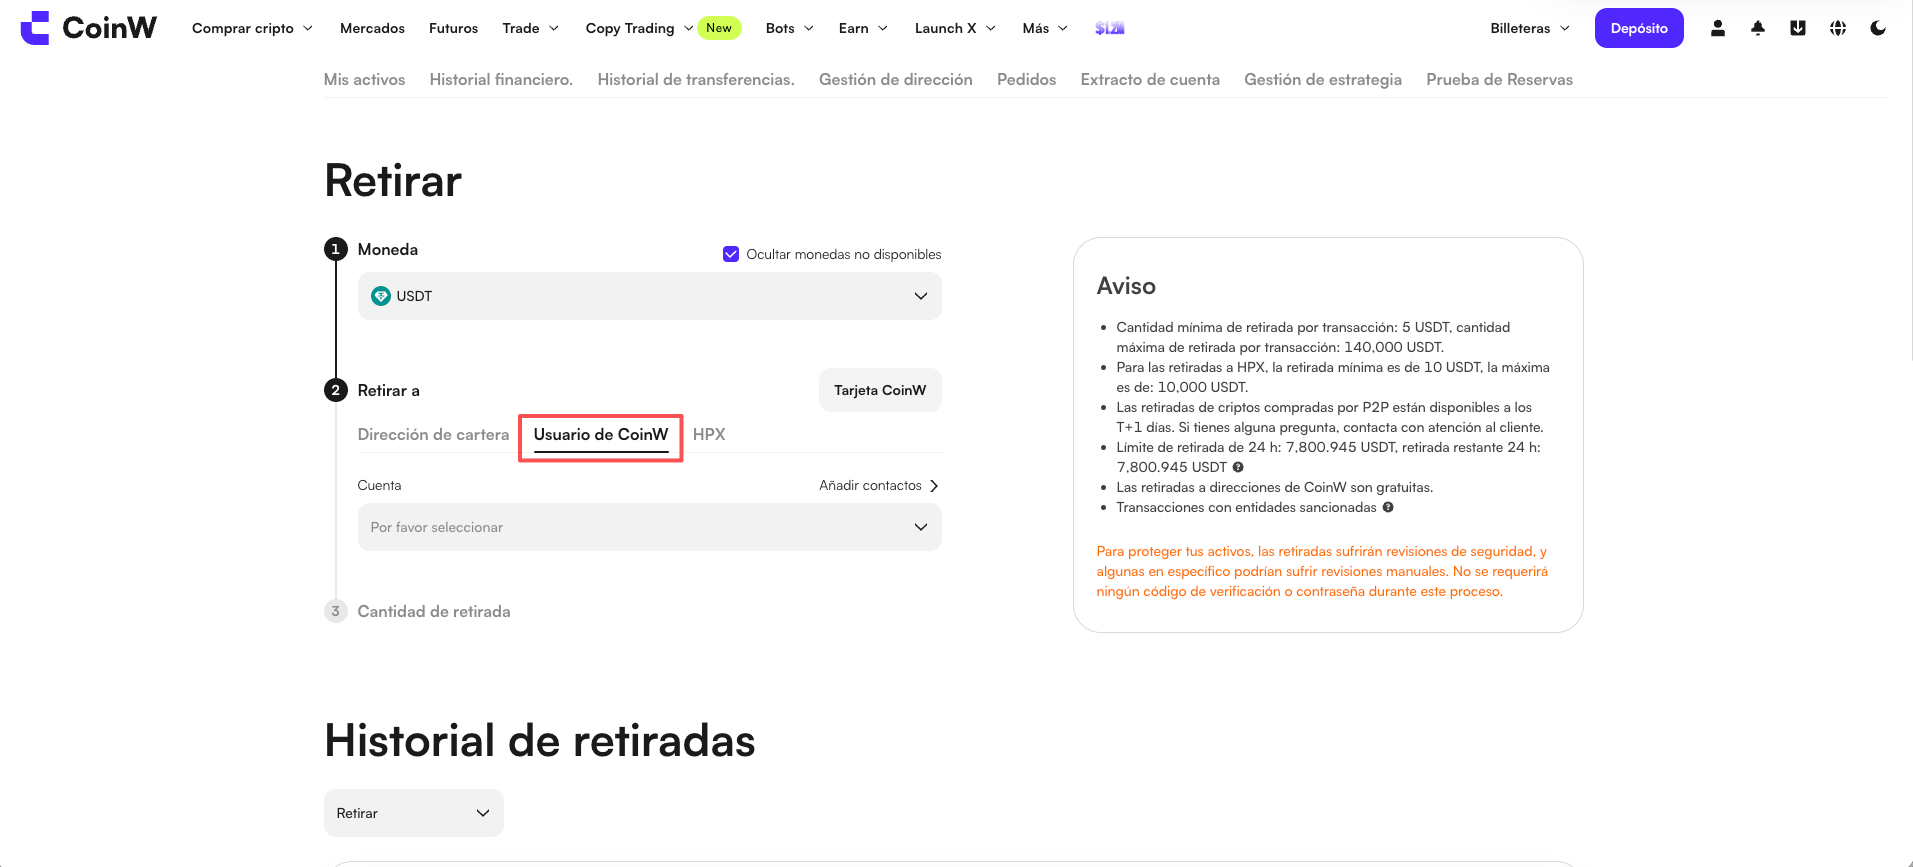Open Mercados in the navigation
1913x867 pixels.
click(372, 28)
